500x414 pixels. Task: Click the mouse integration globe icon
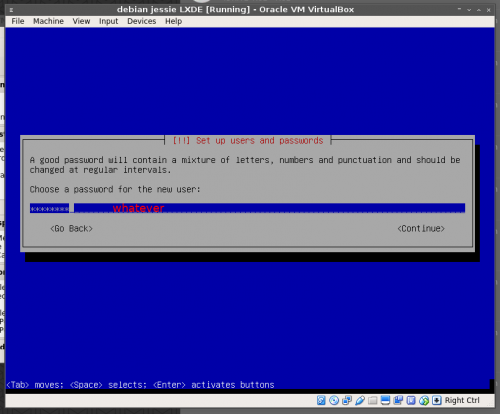tap(424, 400)
